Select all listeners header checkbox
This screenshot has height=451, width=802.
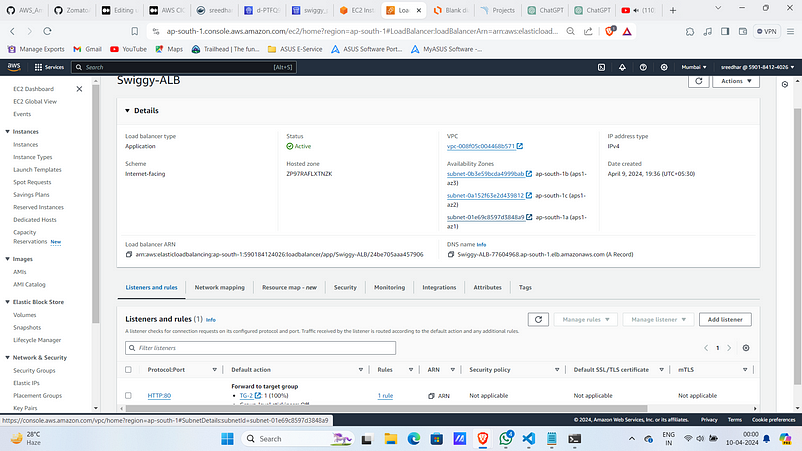pos(128,370)
